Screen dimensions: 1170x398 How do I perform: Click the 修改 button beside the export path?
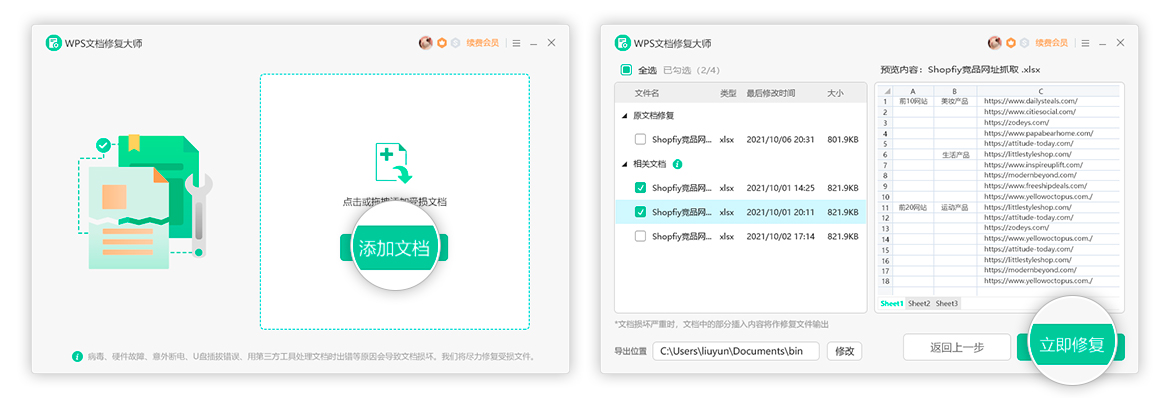click(x=845, y=351)
